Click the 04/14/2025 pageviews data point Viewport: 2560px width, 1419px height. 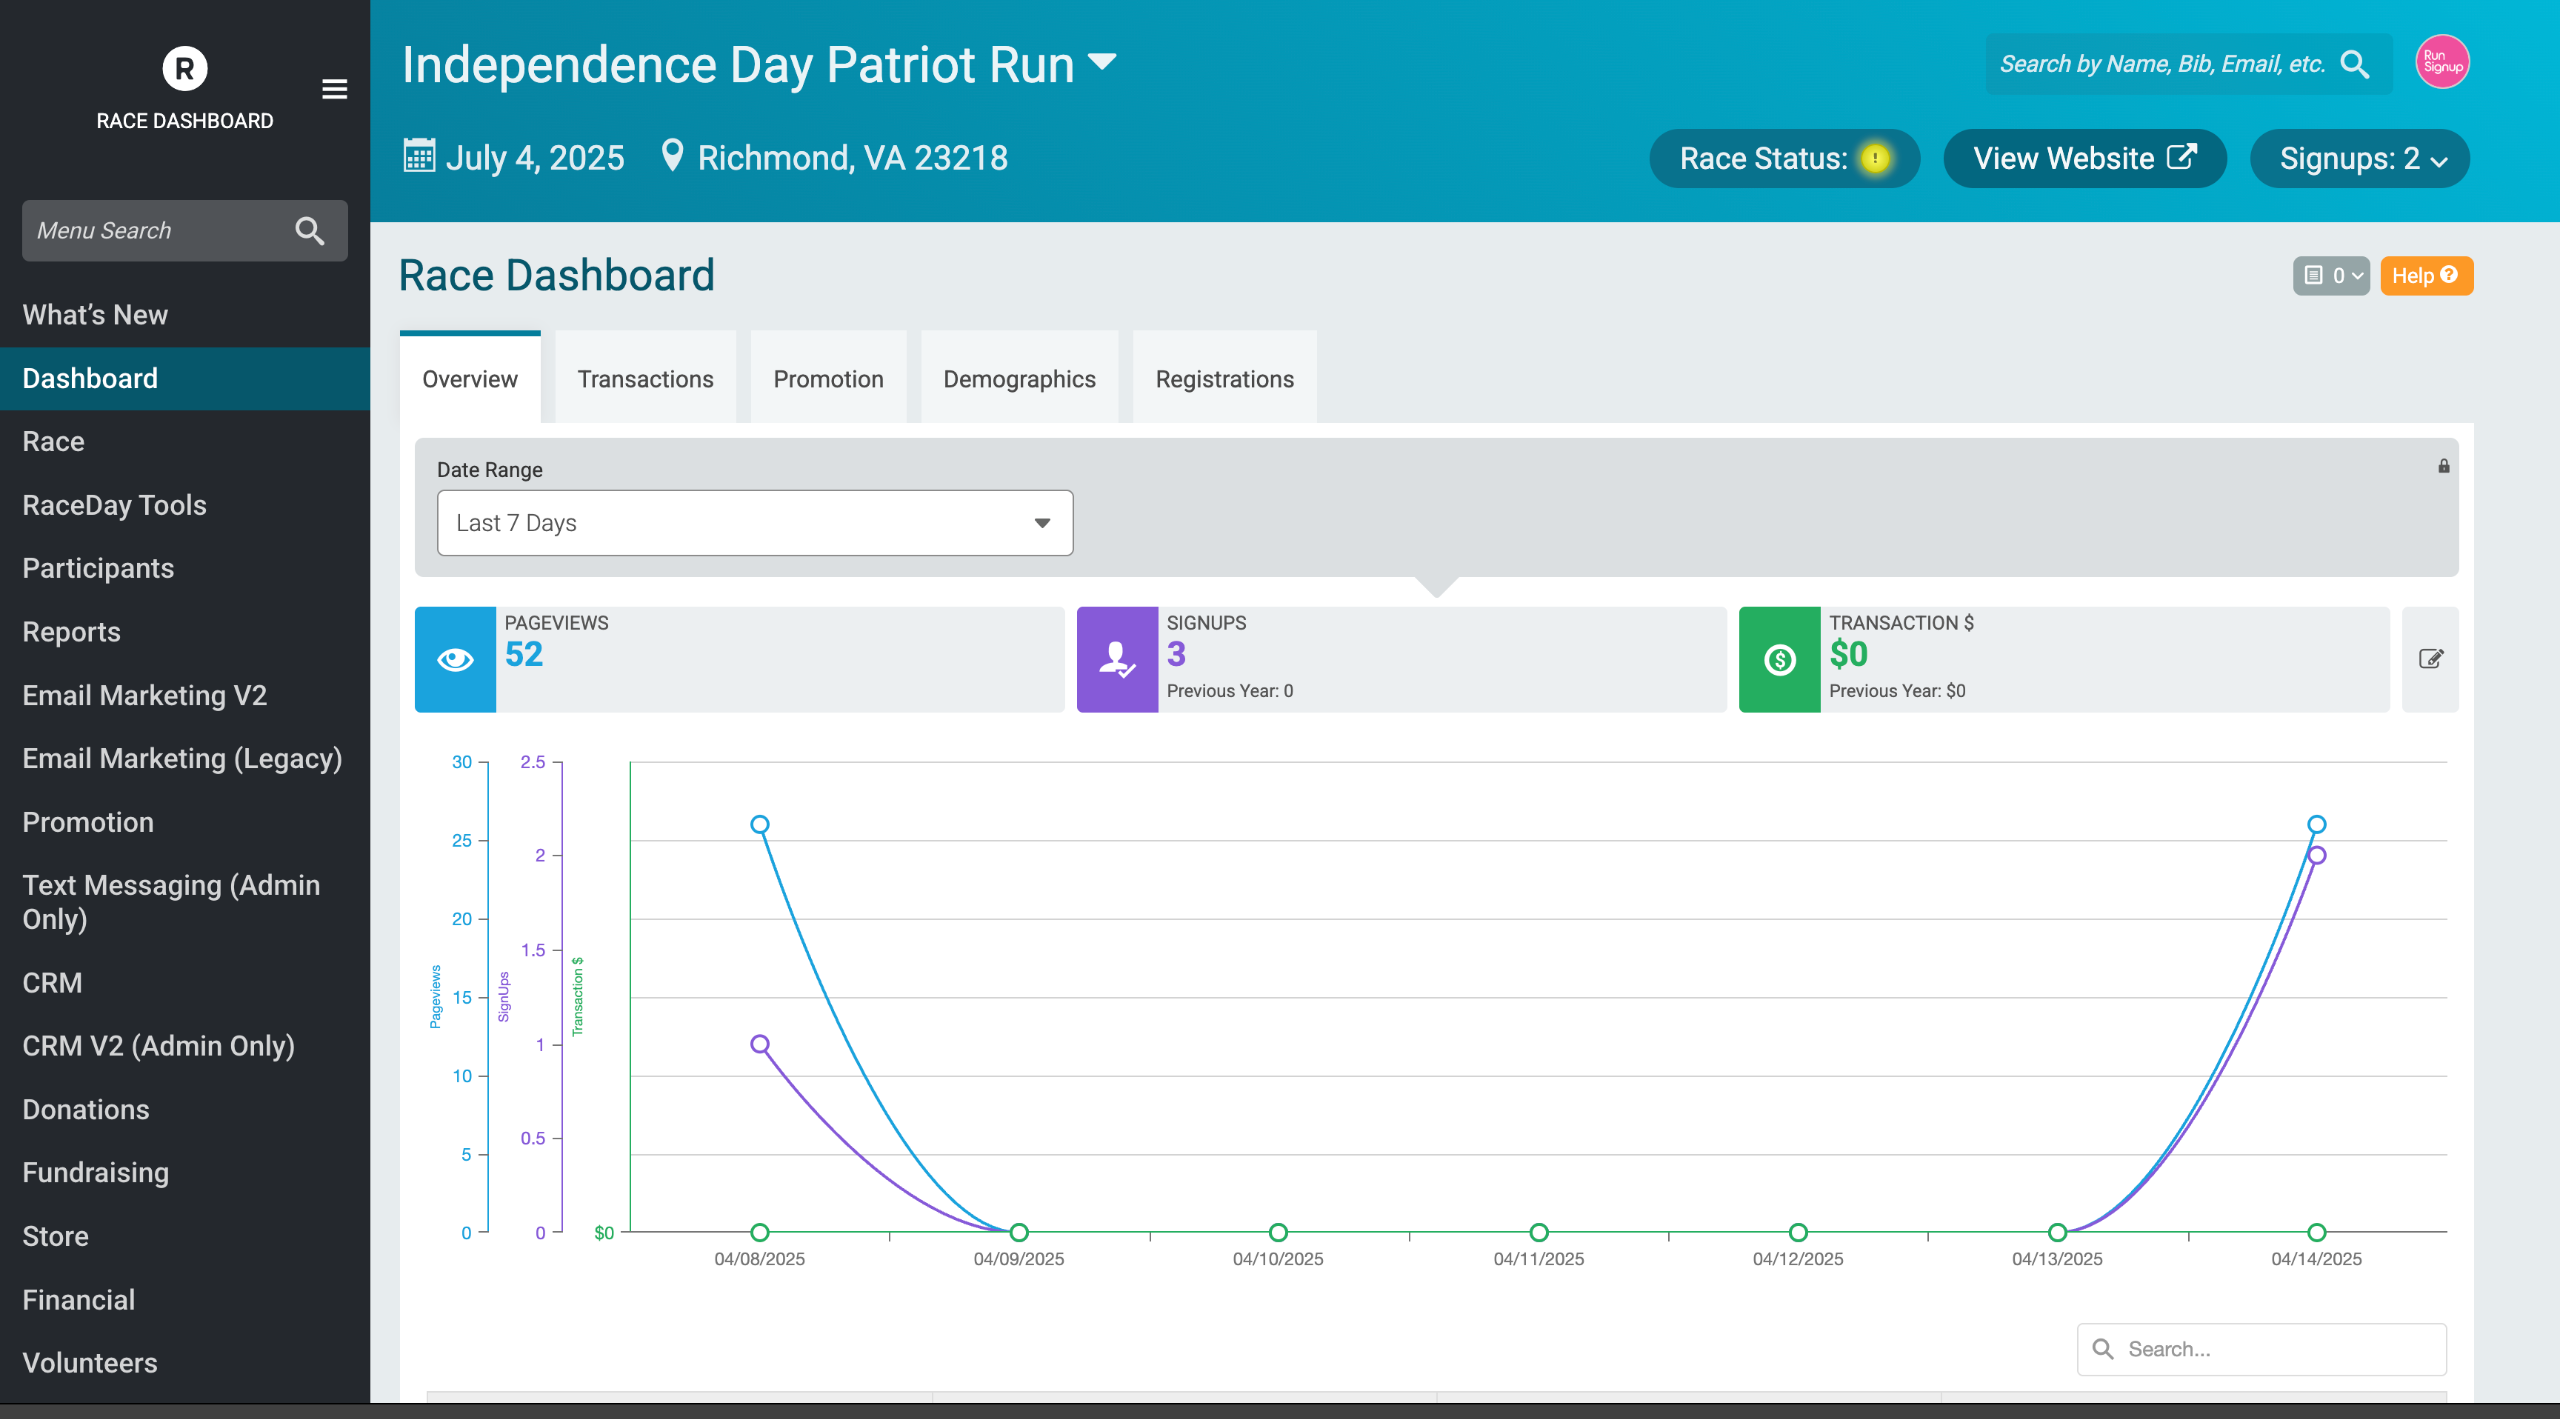tap(2316, 825)
